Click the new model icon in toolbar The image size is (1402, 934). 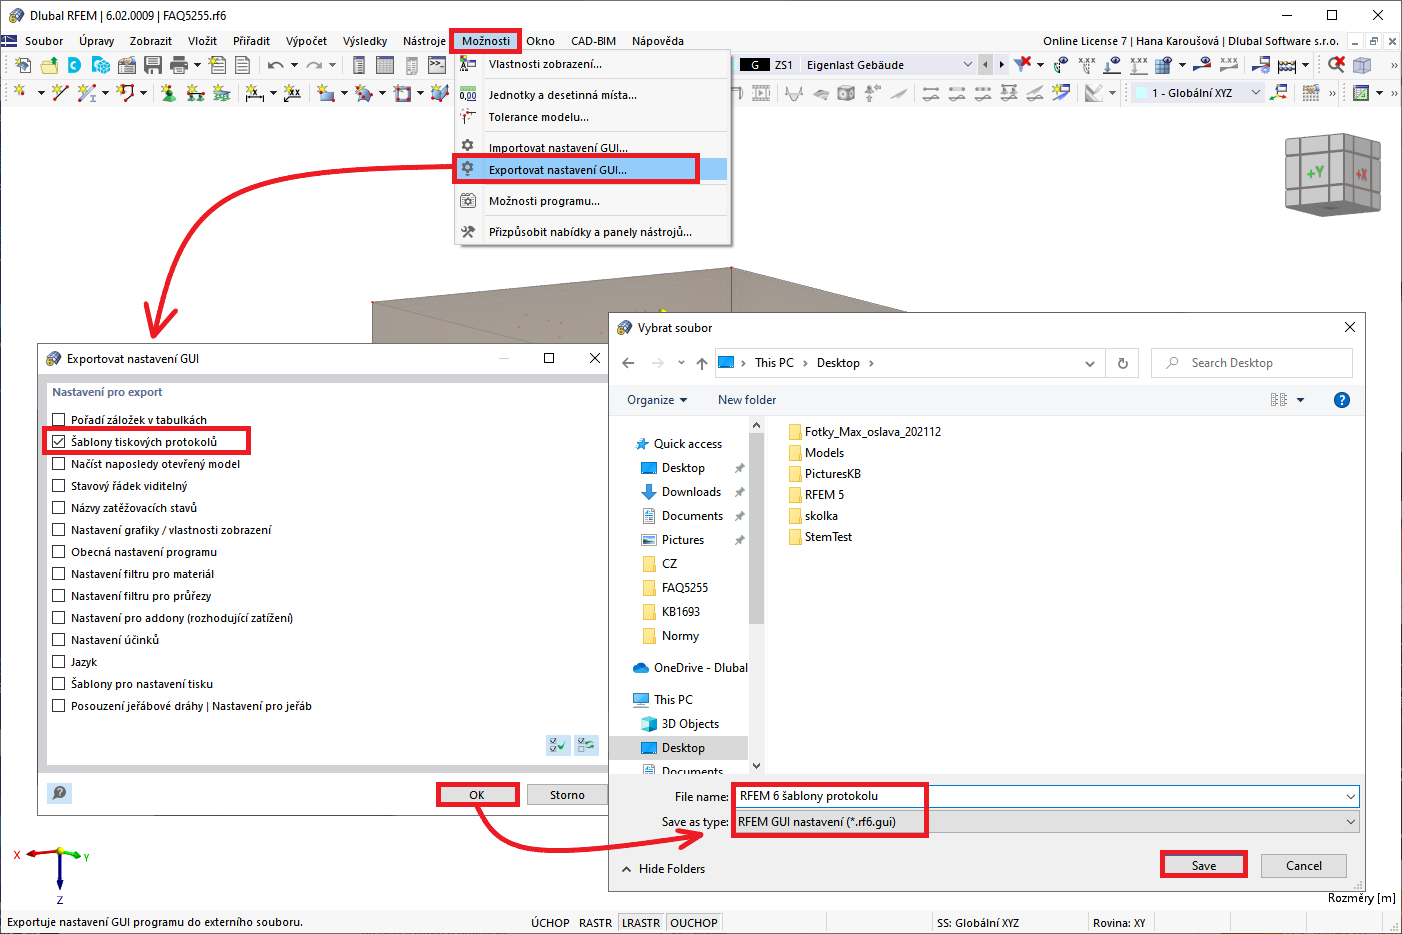22,65
